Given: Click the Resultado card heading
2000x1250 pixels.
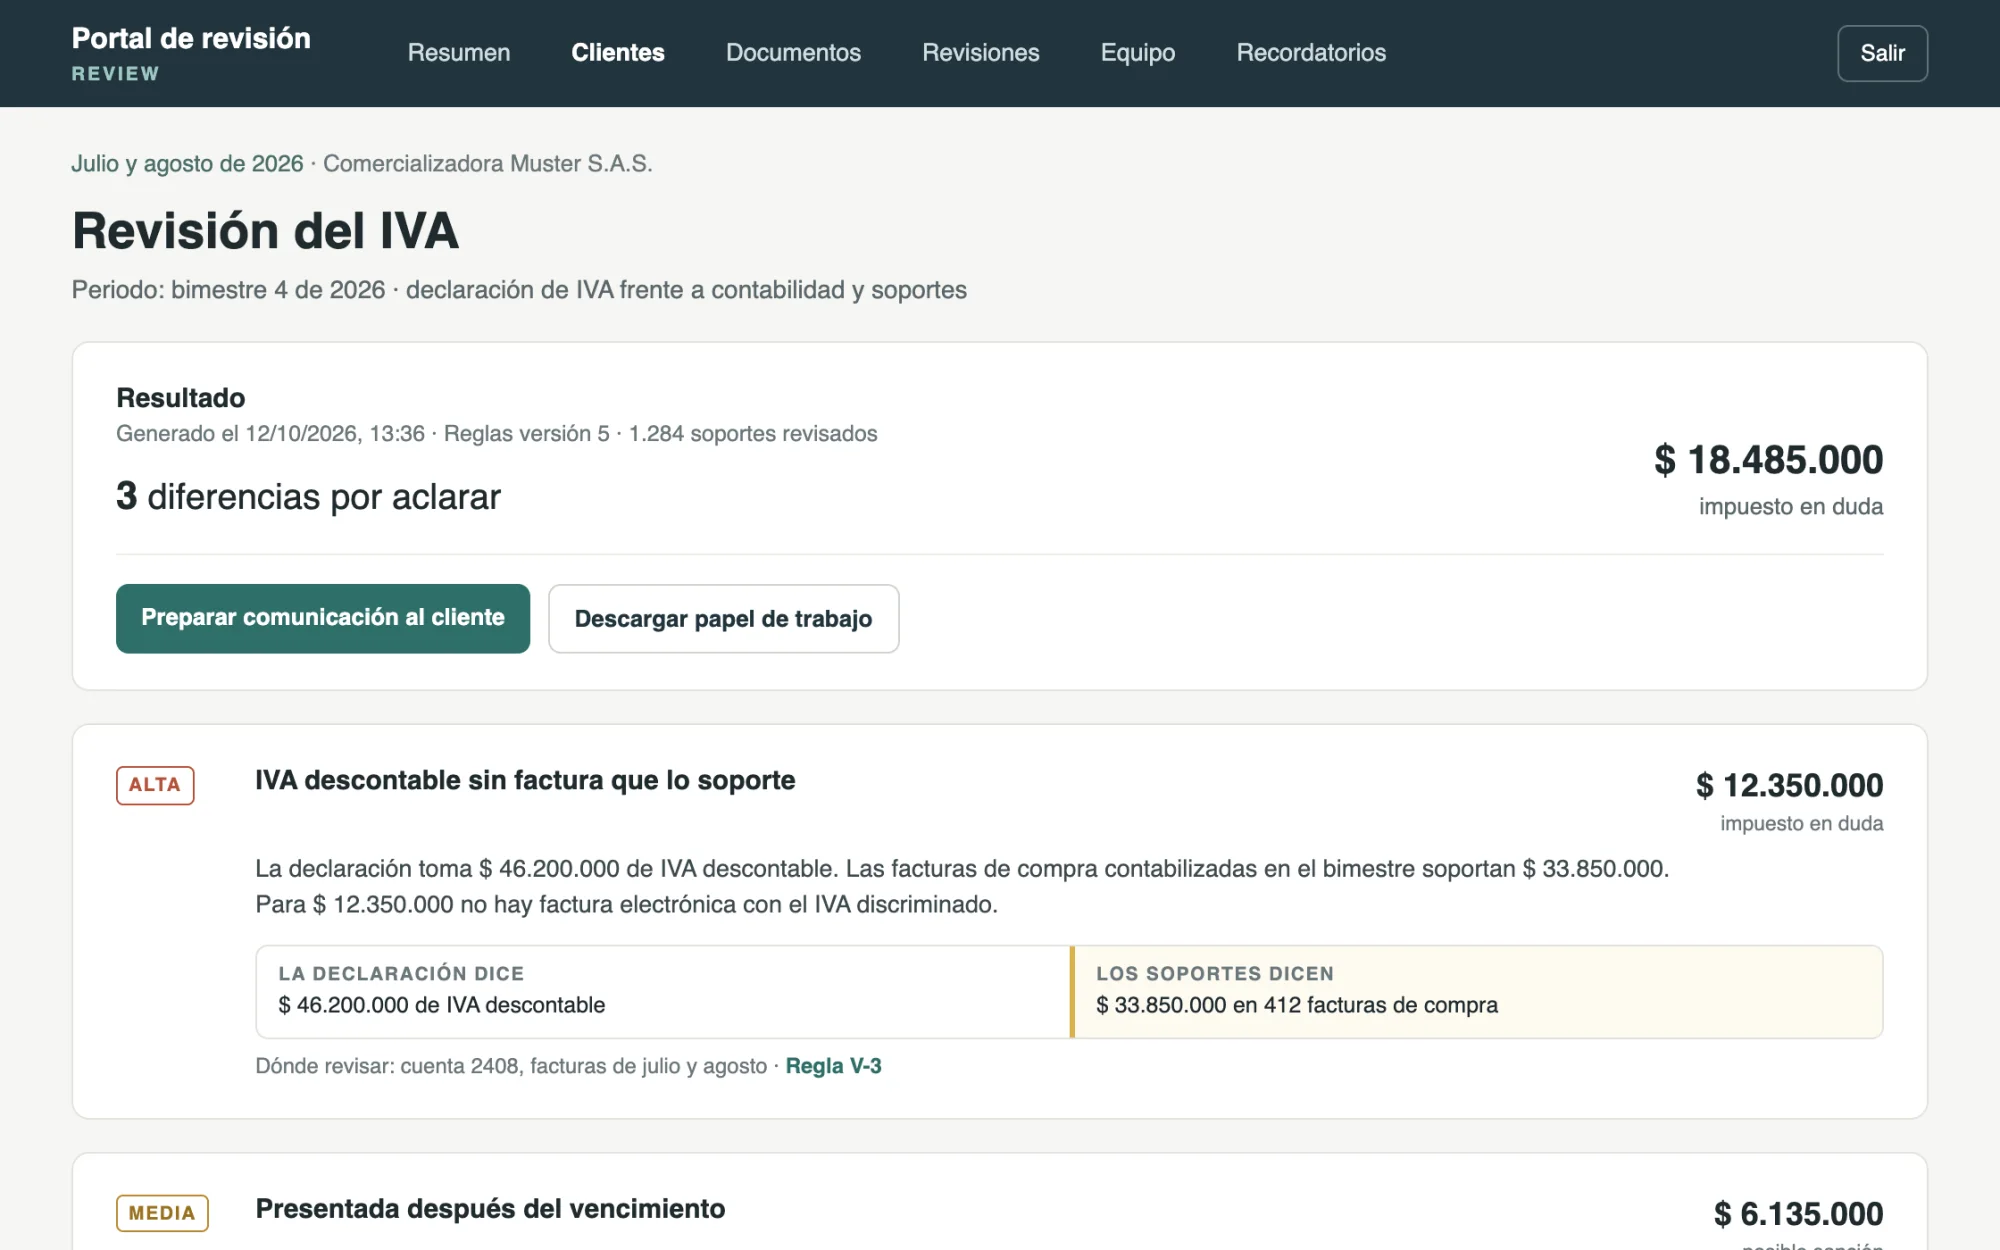Looking at the screenshot, I should [x=181, y=398].
